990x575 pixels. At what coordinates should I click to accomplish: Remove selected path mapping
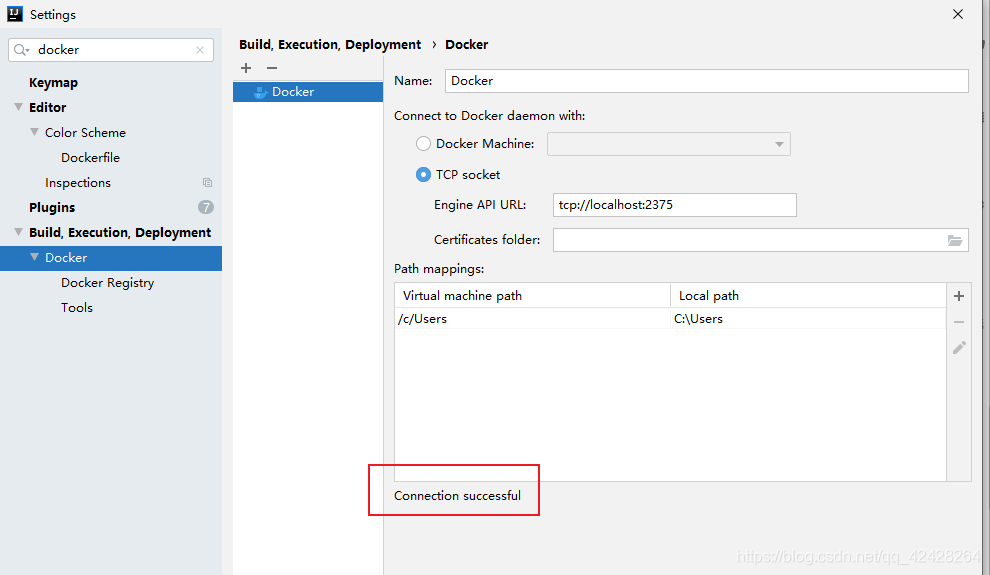958,322
